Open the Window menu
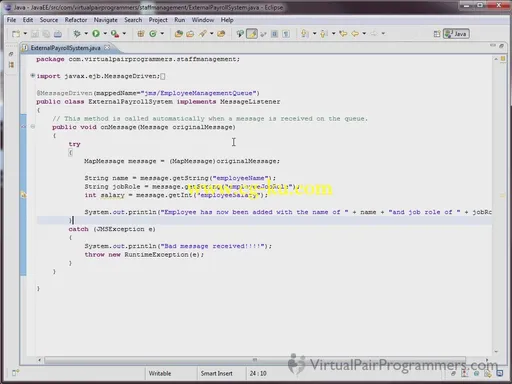The width and height of the screenshot is (512, 384). (x=203, y=20)
